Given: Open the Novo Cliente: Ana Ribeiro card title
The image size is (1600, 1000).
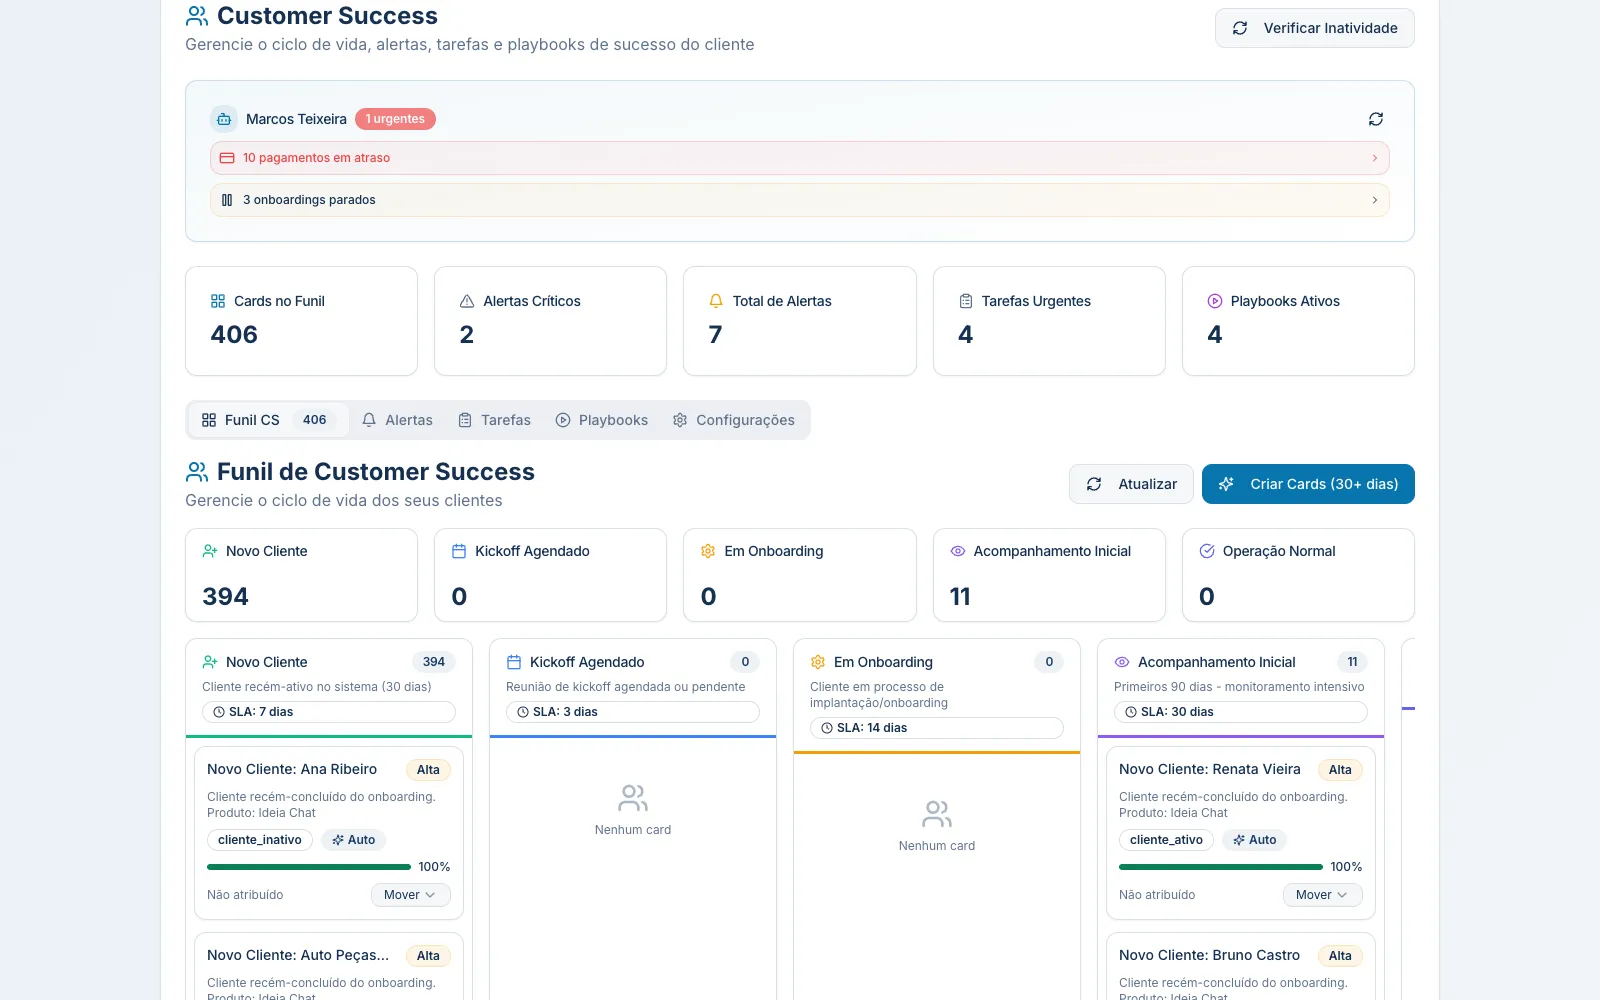Looking at the screenshot, I should [x=292, y=769].
